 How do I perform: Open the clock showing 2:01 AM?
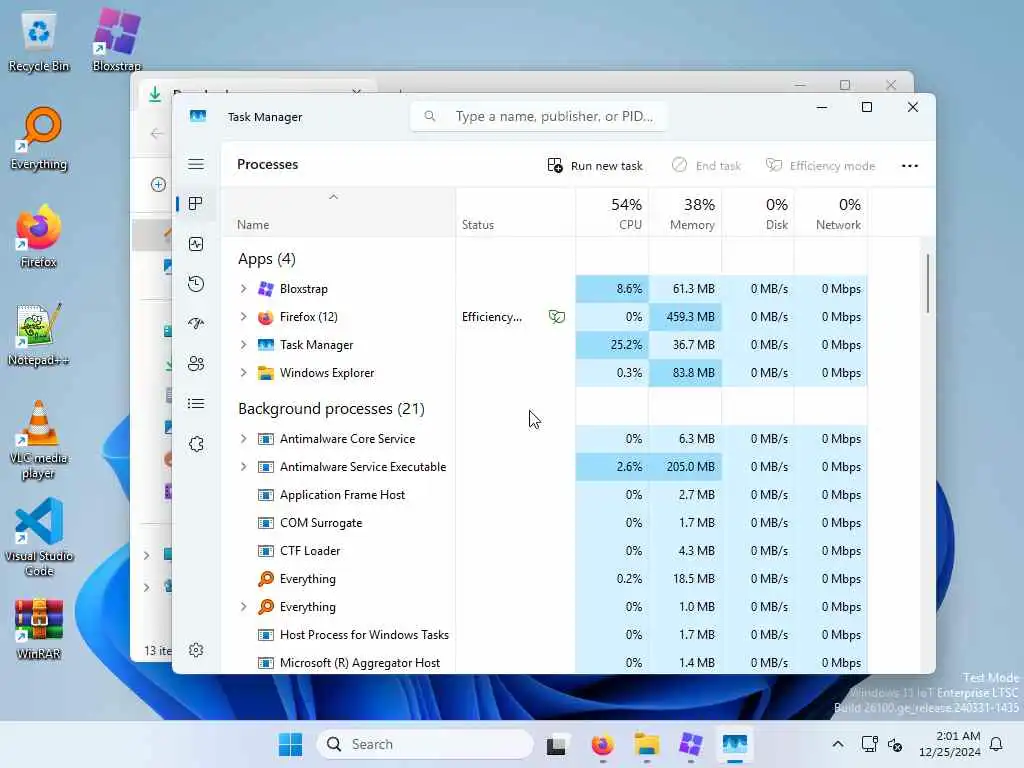coord(950,744)
